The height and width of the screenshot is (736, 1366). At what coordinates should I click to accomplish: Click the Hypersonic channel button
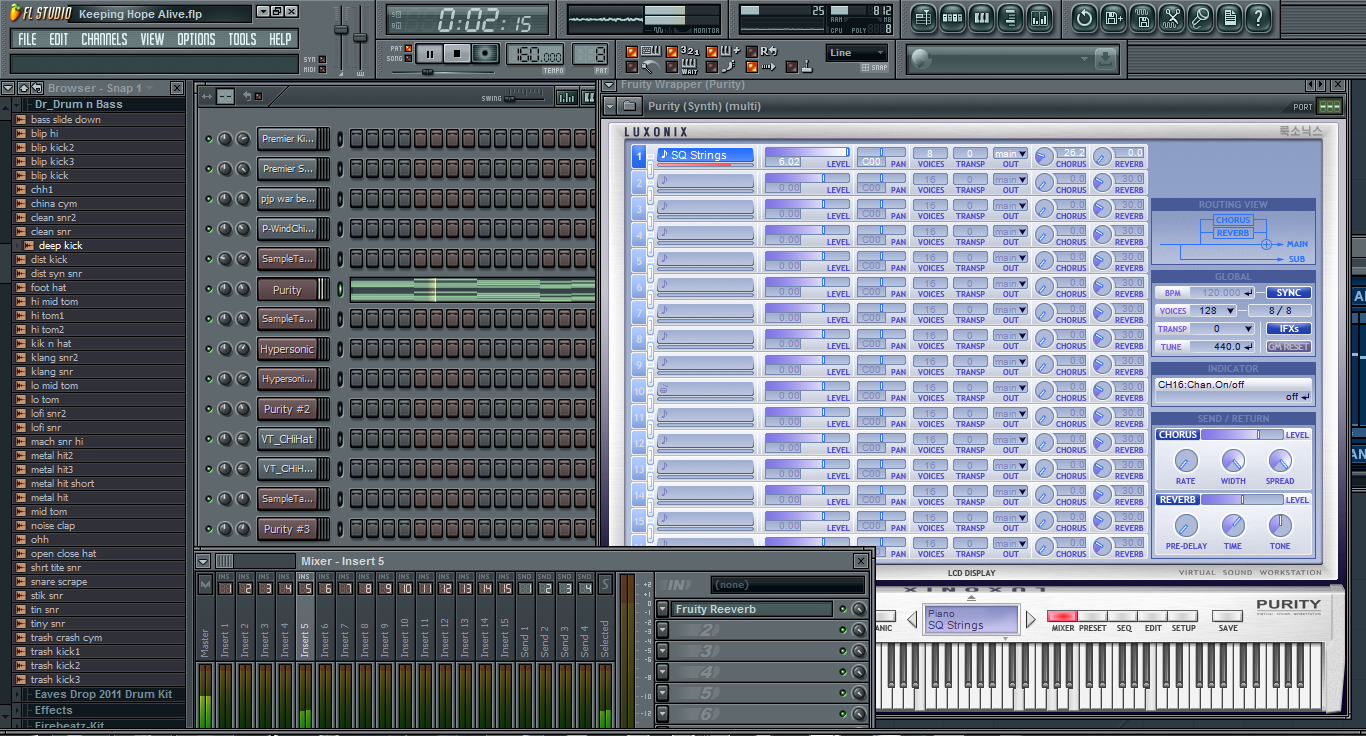[x=287, y=350]
